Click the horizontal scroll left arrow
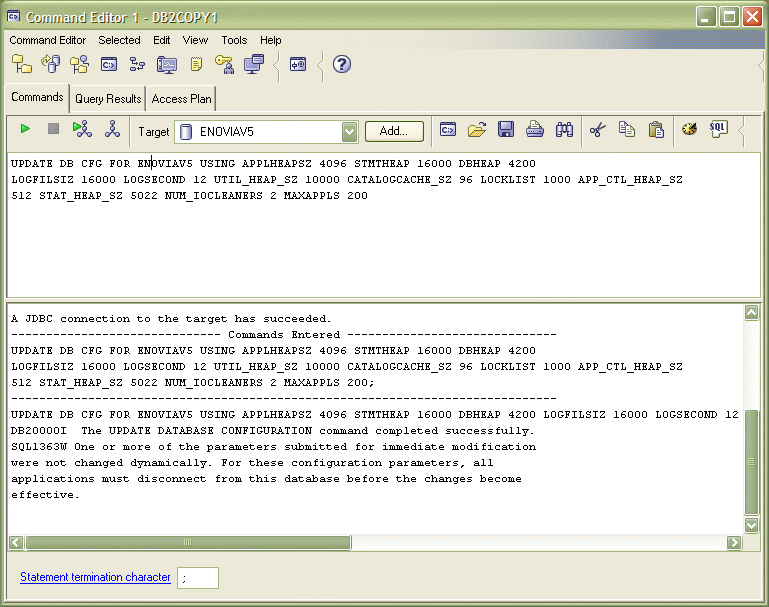 coord(16,542)
